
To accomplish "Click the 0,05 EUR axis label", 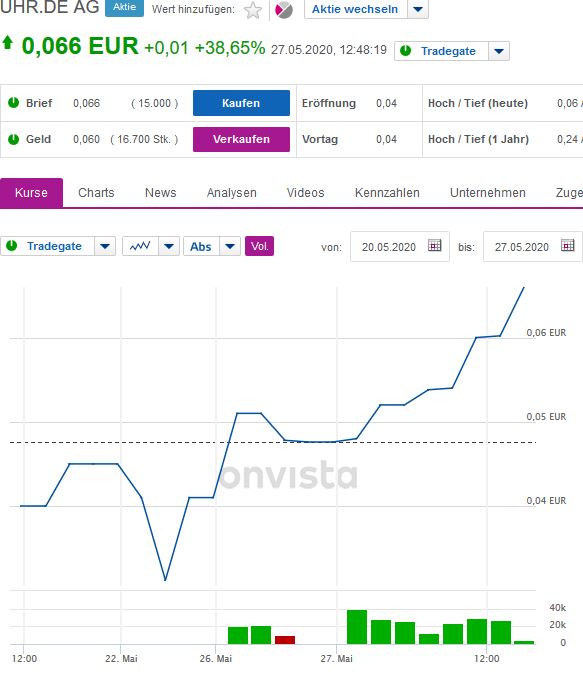I will pyautogui.click(x=546, y=416).
